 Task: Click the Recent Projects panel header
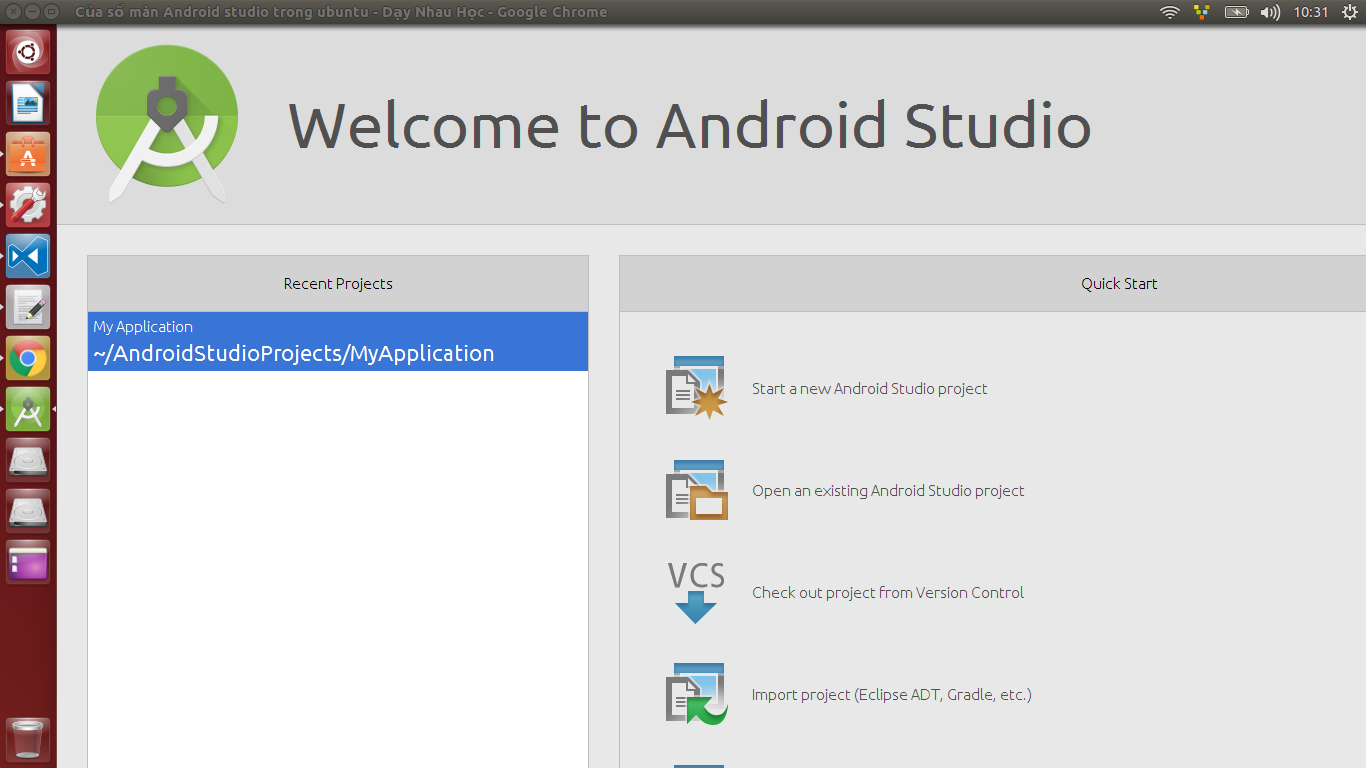tap(338, 283)
